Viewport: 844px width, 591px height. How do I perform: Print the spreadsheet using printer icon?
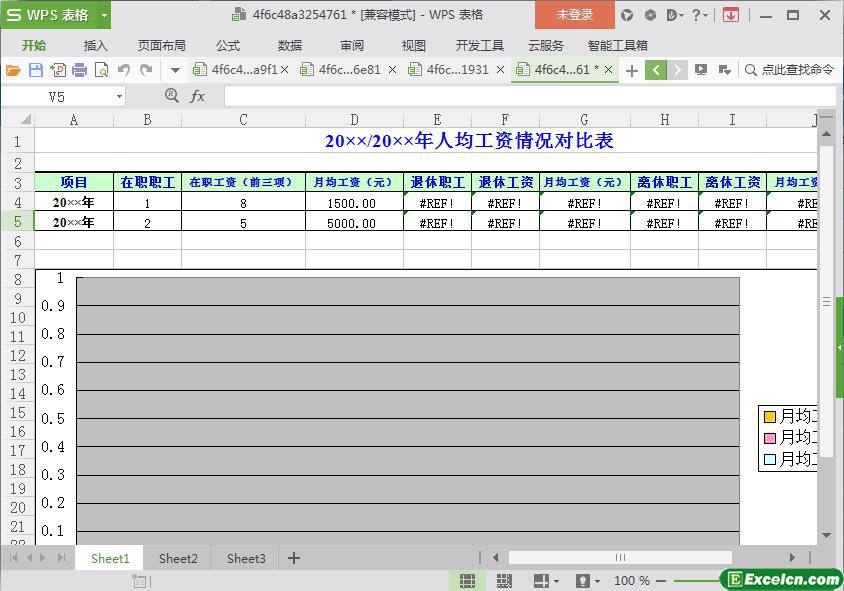79,70
